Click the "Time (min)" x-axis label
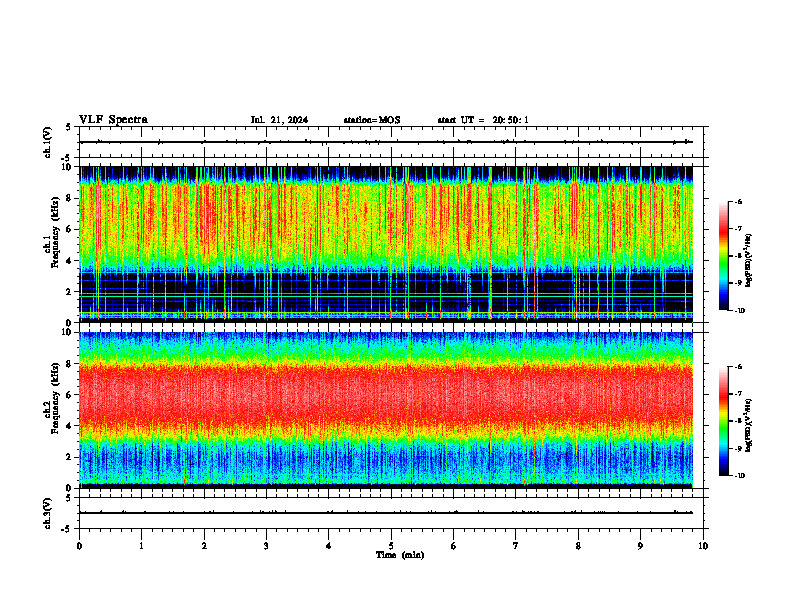Viewport: 792px width, 612px height. point(400,555)
